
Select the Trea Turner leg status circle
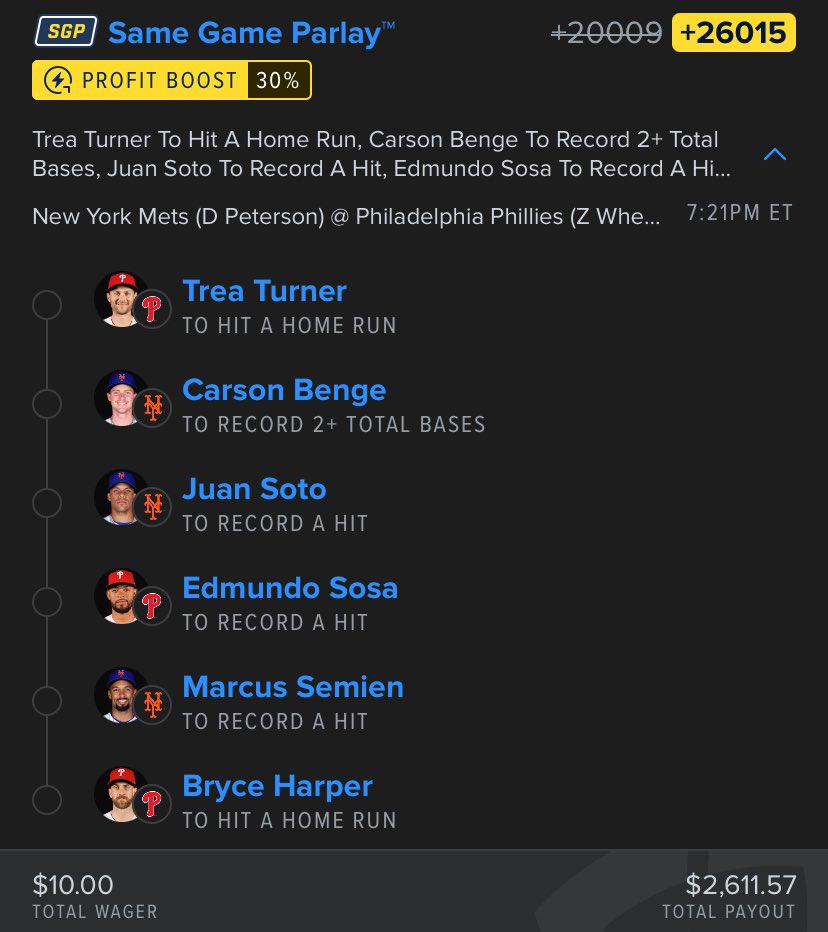point(47,305)
